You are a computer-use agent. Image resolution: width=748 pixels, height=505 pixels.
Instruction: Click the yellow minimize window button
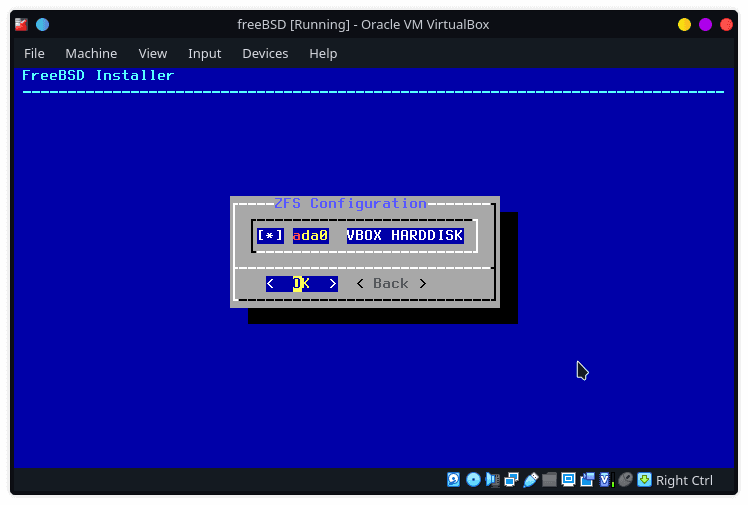tap(685, 24)
